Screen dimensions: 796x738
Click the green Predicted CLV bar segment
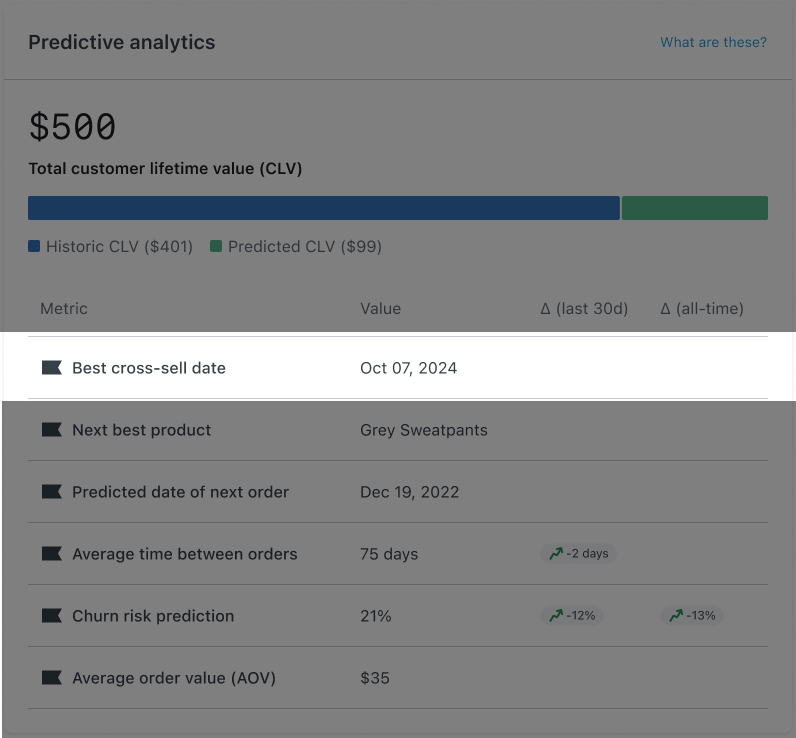(694, 208)
